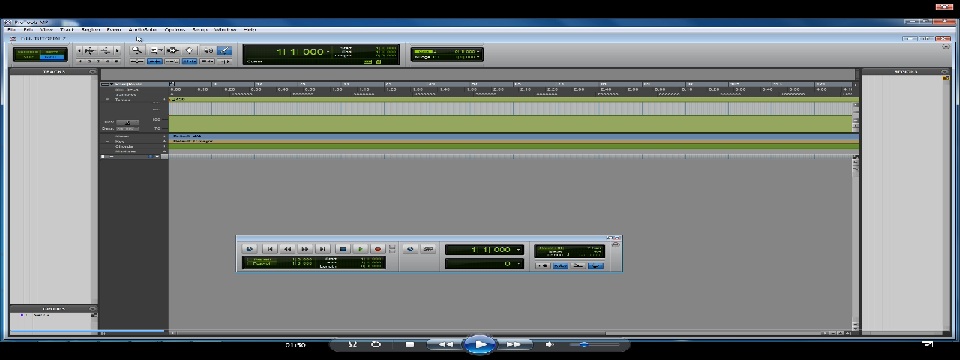Click the media player fullscreen icon

[x=928, y=344]
